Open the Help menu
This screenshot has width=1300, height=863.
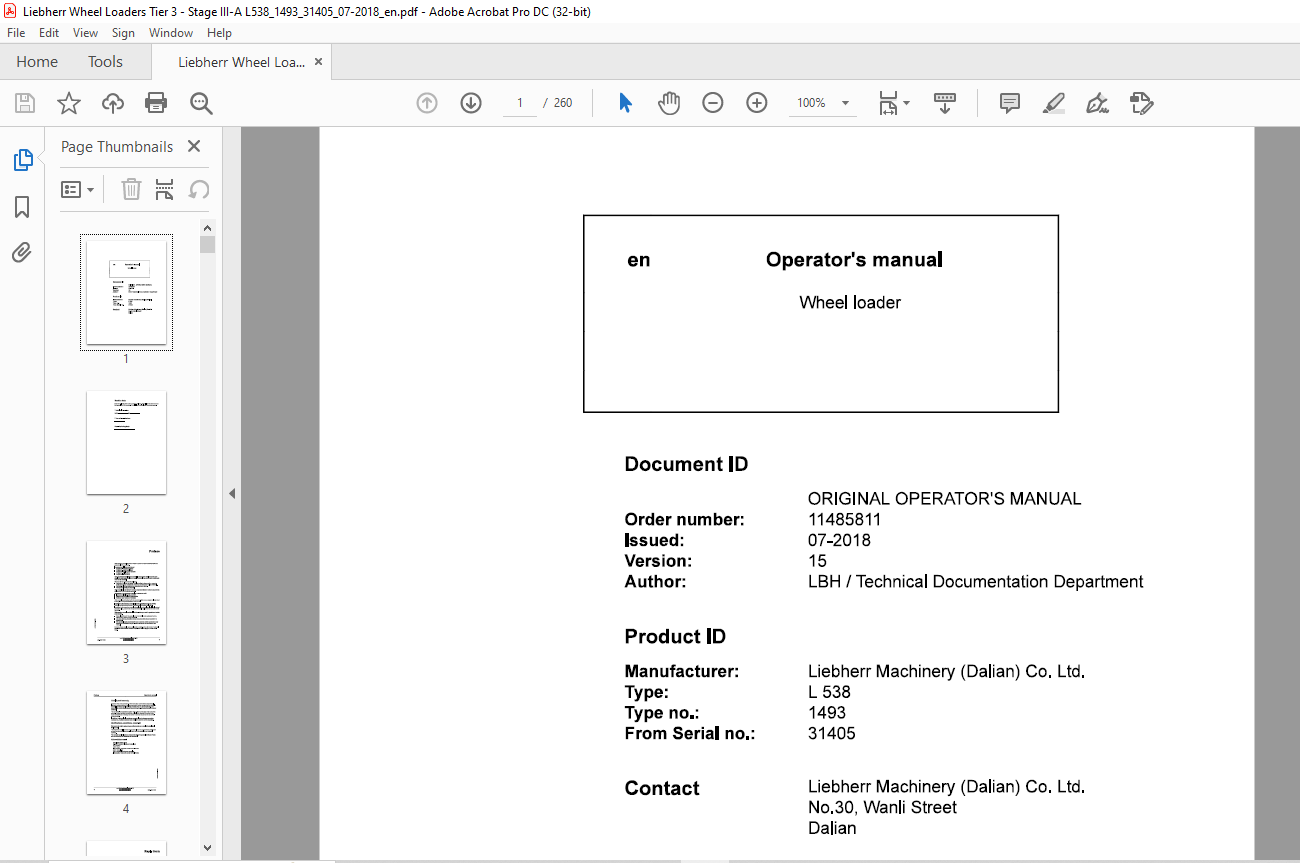pyautogui.click(x=219, y=33)
